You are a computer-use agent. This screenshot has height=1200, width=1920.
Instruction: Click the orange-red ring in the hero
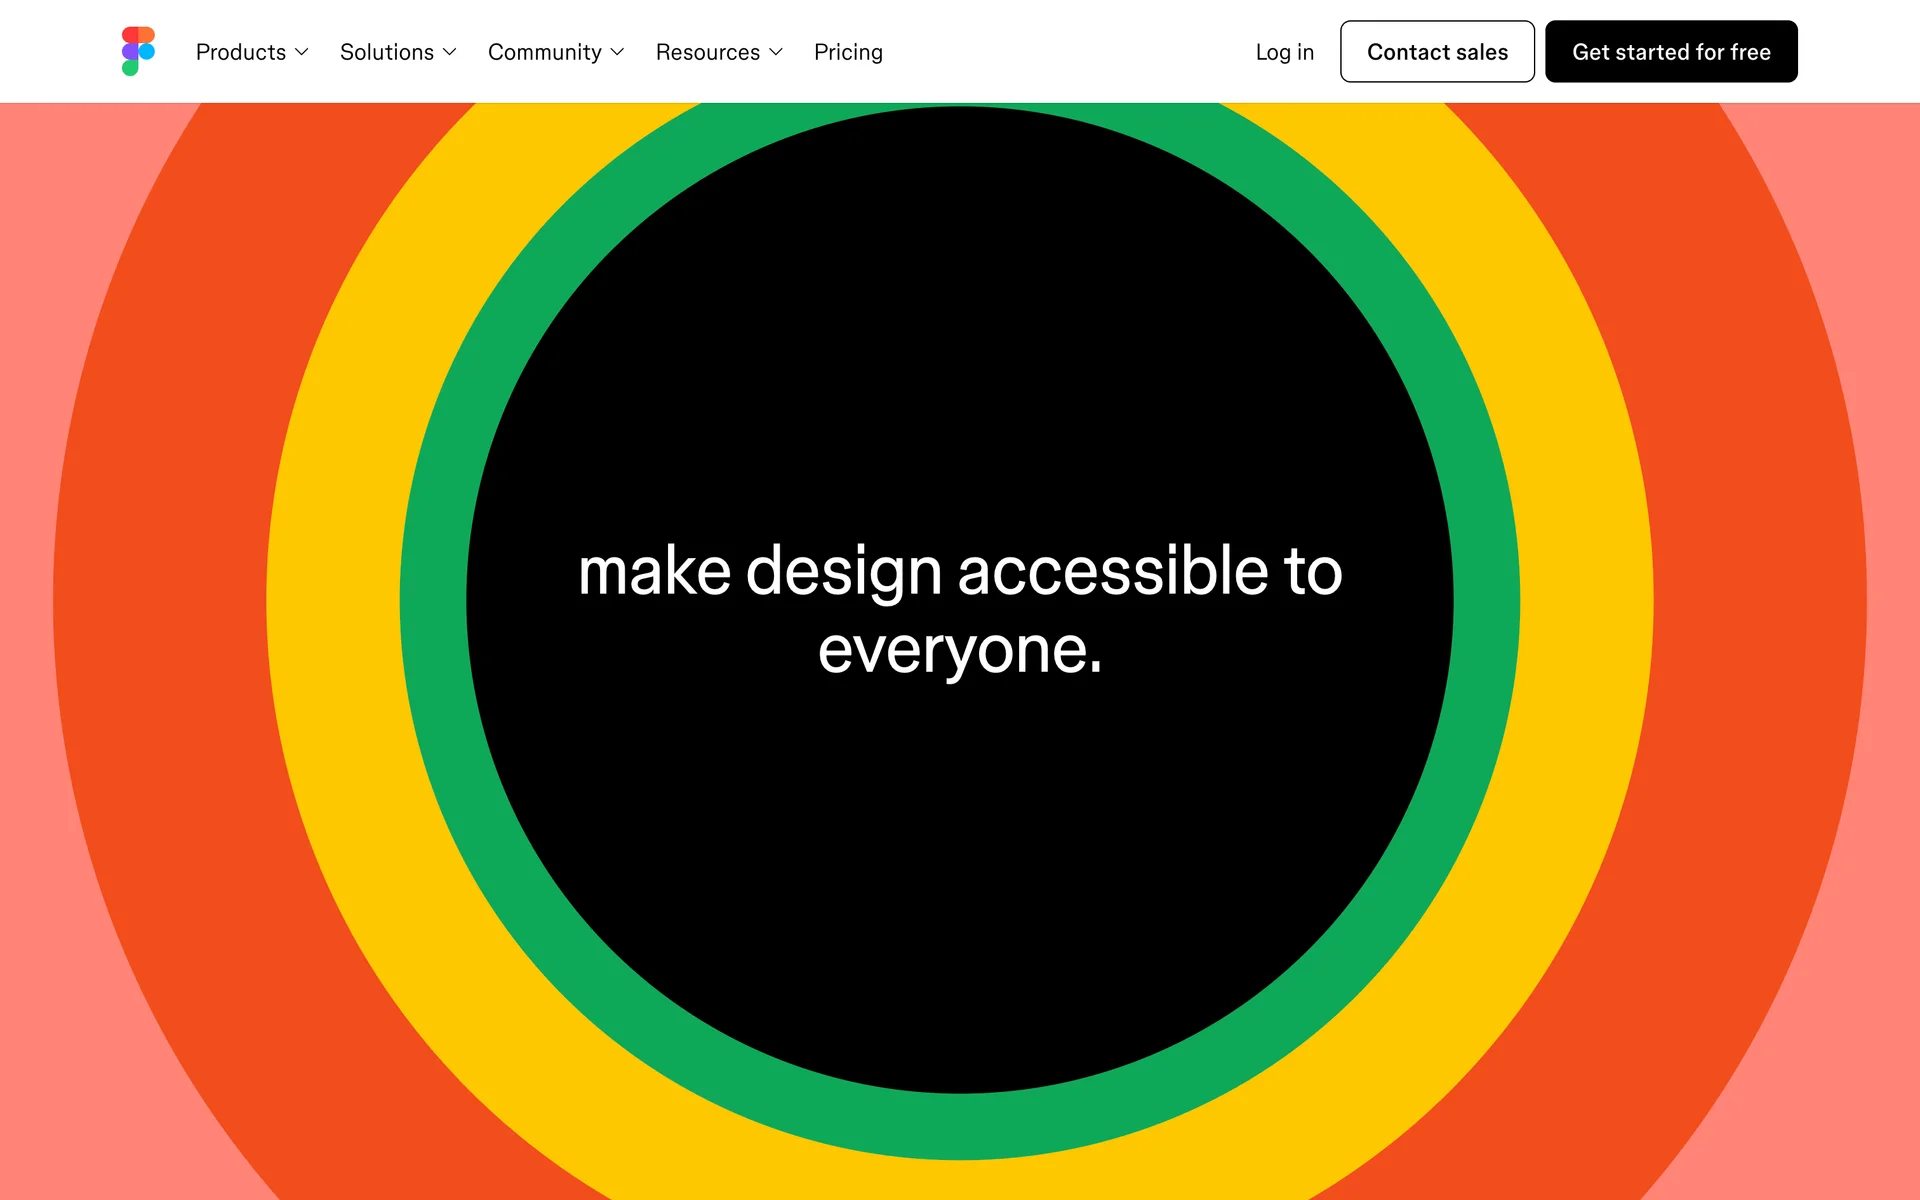(x=160, y=600)
